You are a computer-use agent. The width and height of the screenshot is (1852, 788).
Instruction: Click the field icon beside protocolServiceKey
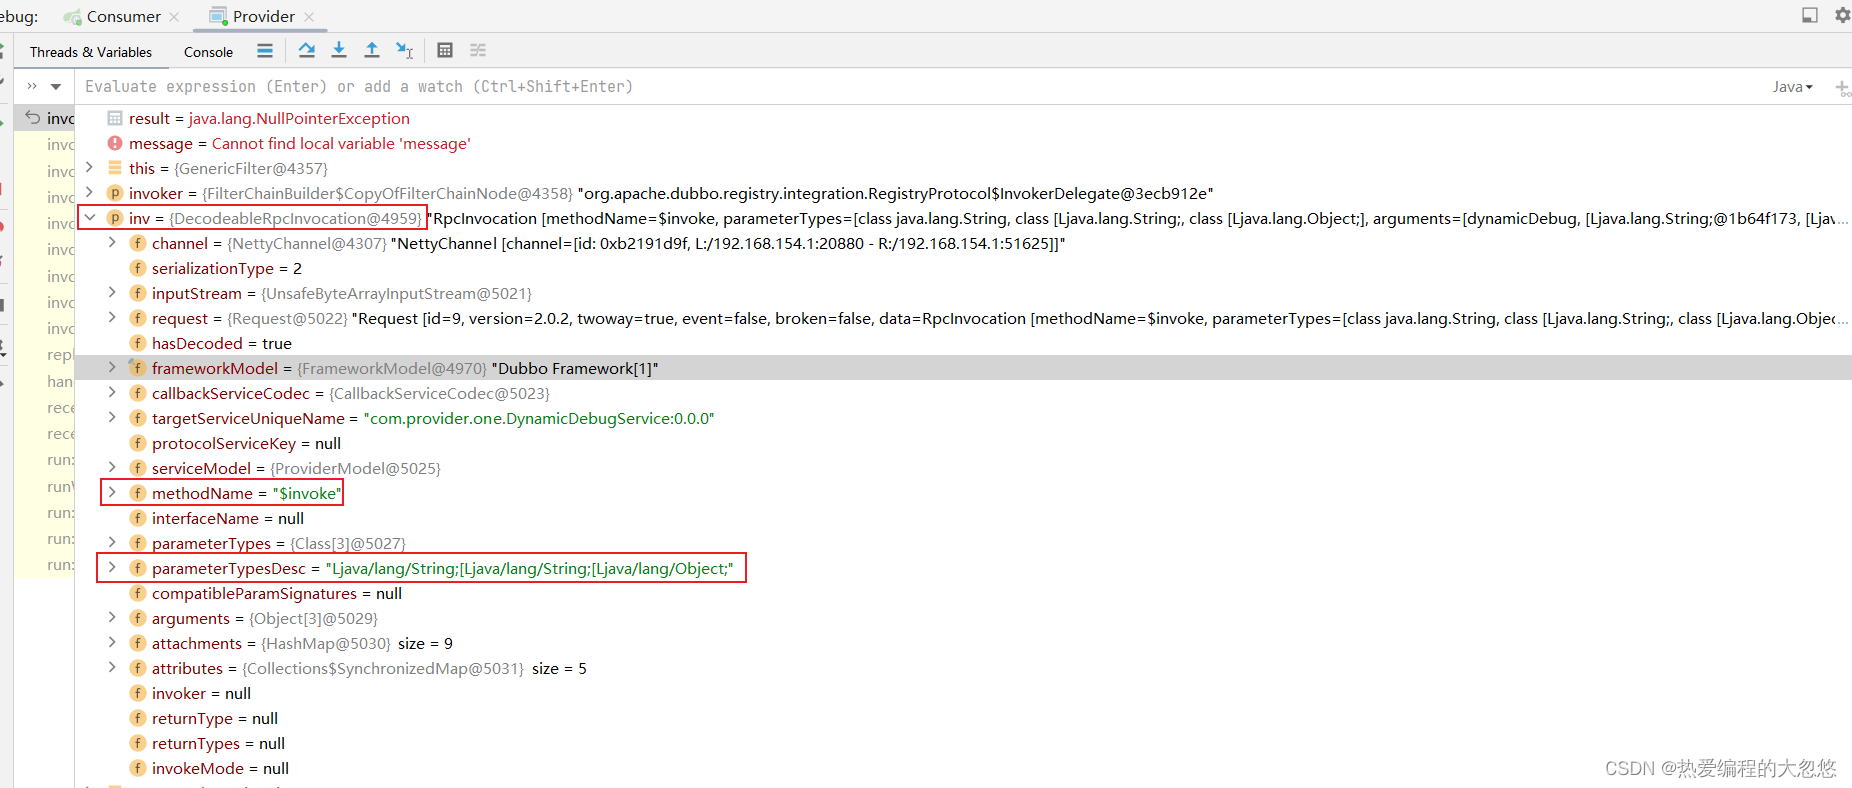tap(138, 443)
